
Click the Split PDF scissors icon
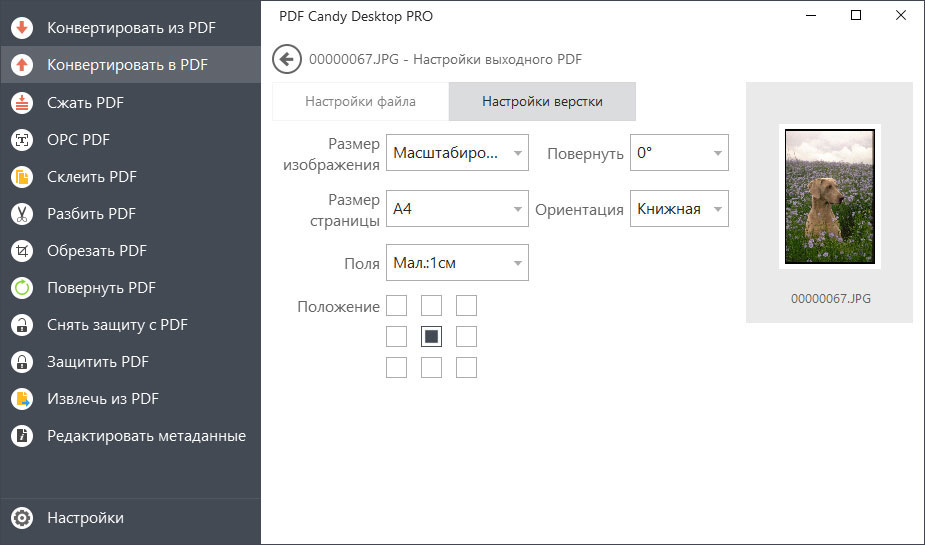22,214
